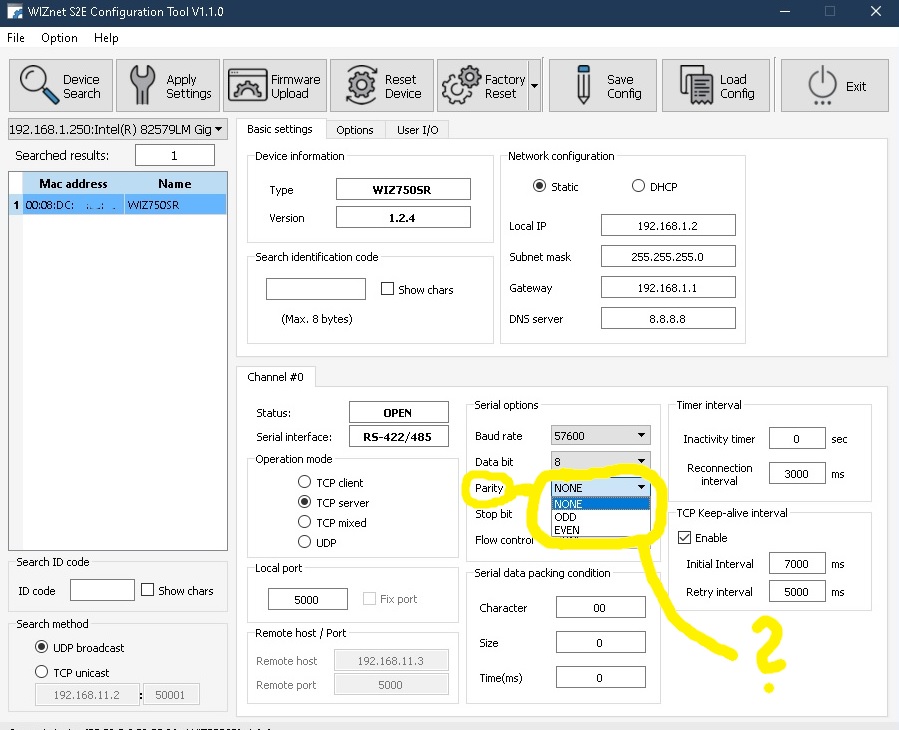Select the DHCP radio button
The width and height of the screenshot is (899, 730).
[x=638, y=186]
